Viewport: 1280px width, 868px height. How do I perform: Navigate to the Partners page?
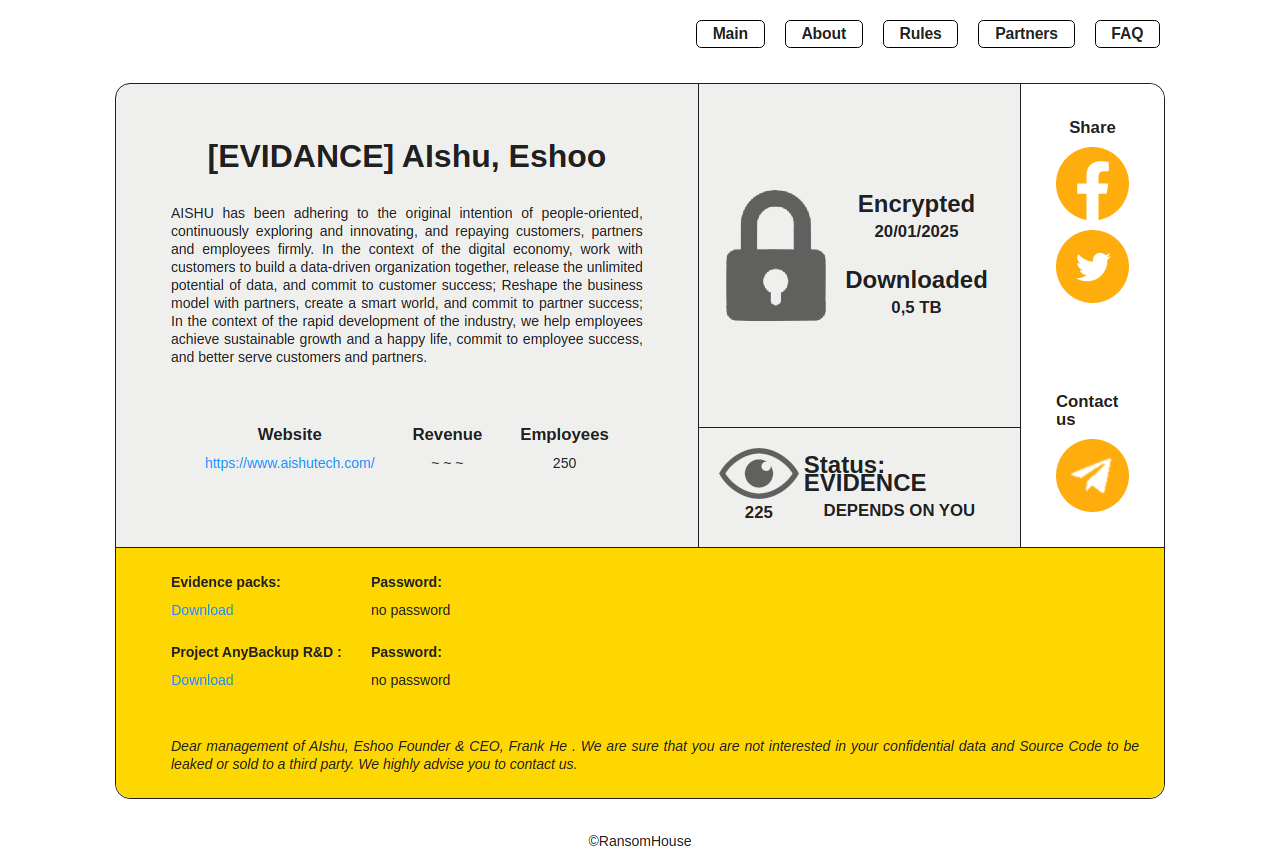pyautogui.click(x=1026, y=34)
